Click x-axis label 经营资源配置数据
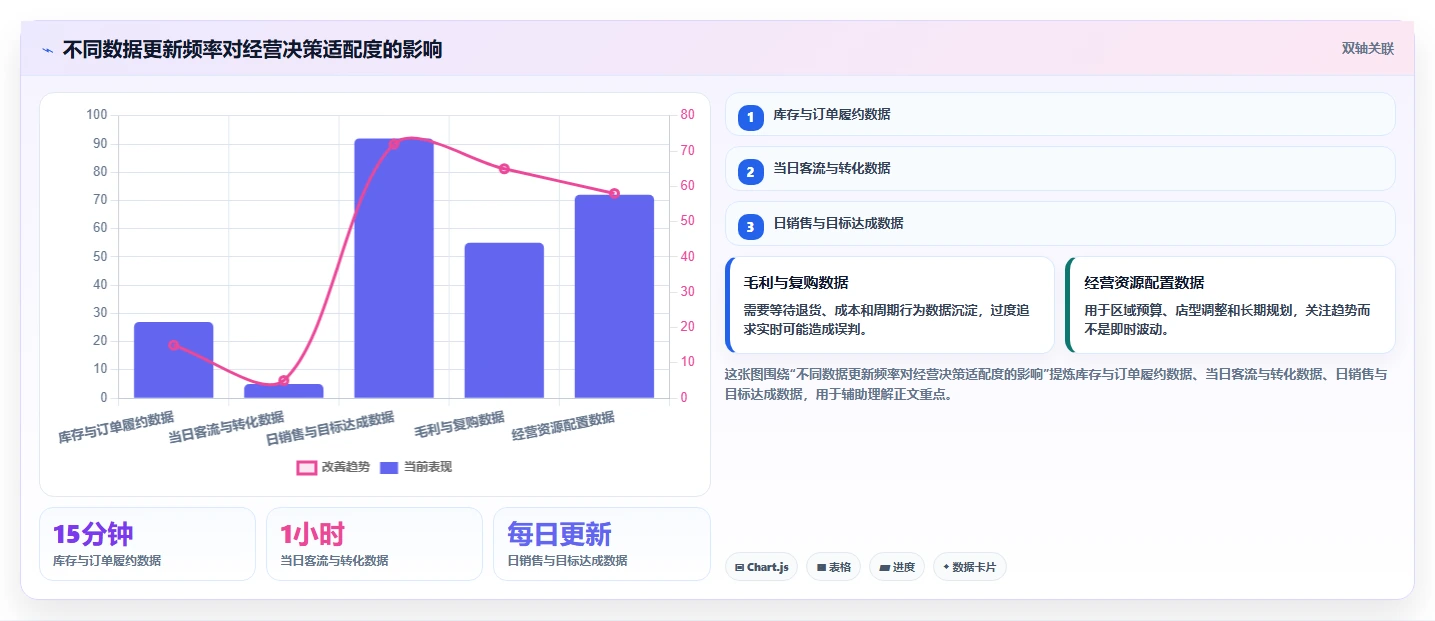The height and width of the screenshot is (621, 1435). (563, 426)
